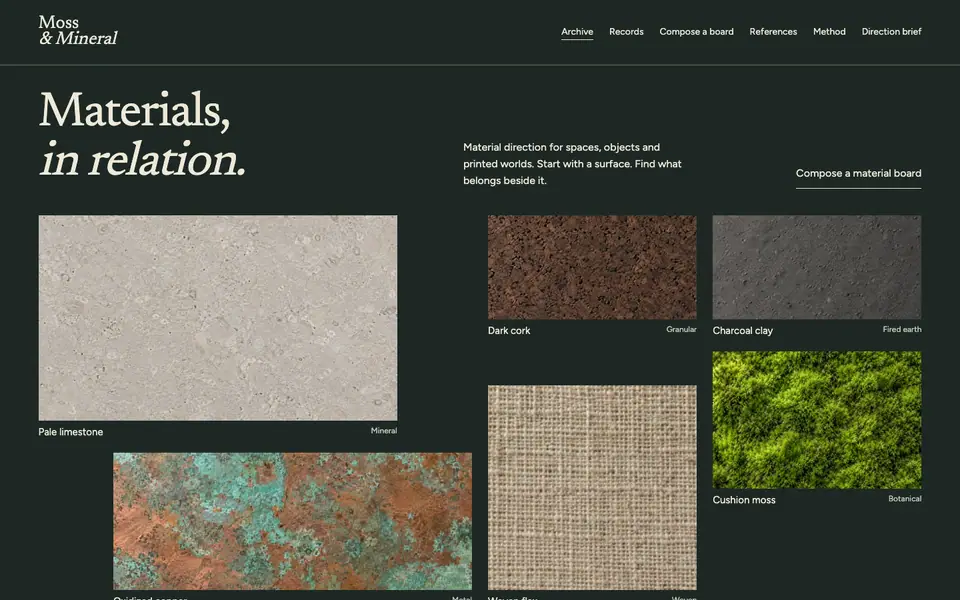This screenshot has height=600, width=960.
Task: Navigate to the Method page
Action: [829, 32]
